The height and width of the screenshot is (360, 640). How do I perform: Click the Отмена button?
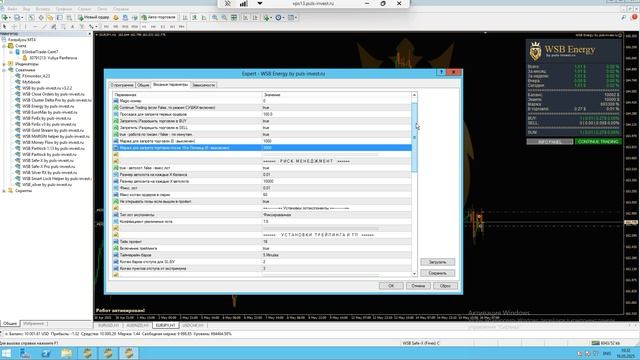418,286
